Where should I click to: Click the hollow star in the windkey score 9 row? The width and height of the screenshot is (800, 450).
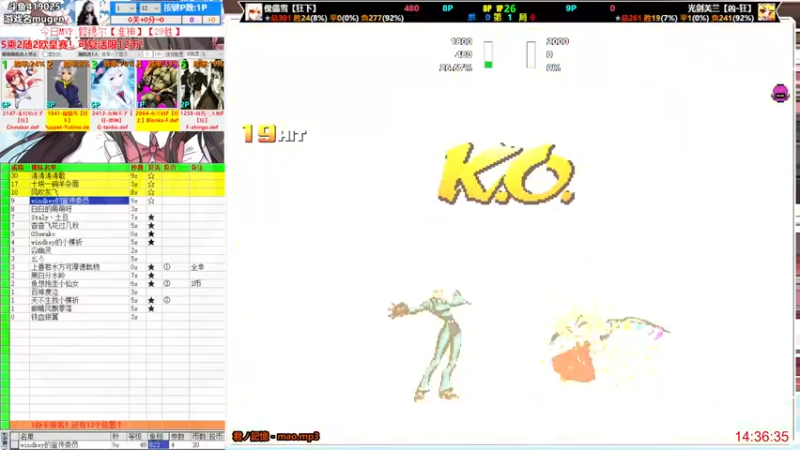point(151,201)
